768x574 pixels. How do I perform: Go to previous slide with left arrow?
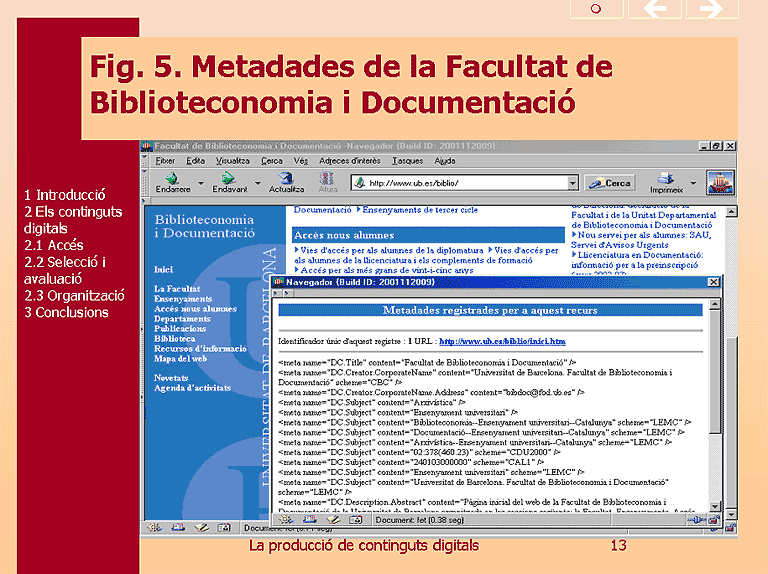tap(655, 9)
